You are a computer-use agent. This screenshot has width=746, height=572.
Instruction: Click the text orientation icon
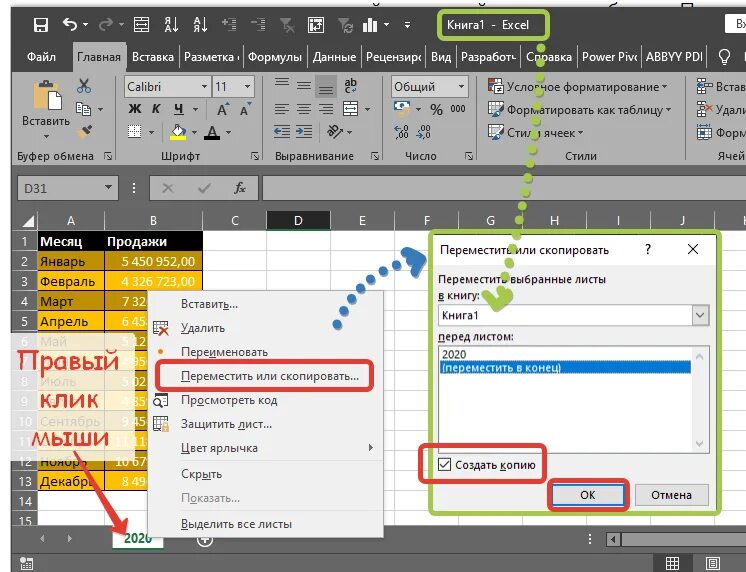[x=335, y=131]
